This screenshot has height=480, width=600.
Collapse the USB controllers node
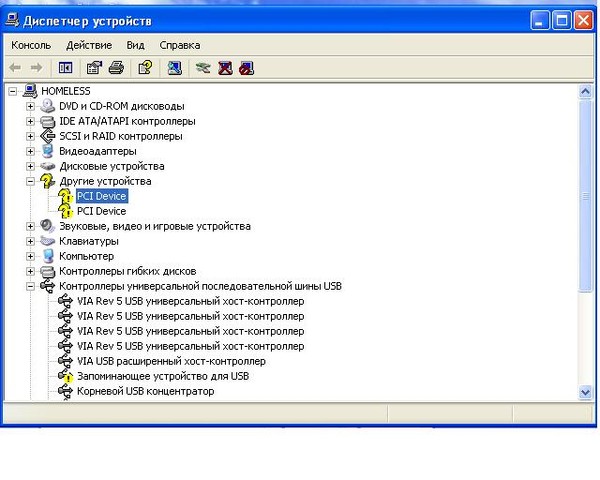click(30, 286)
